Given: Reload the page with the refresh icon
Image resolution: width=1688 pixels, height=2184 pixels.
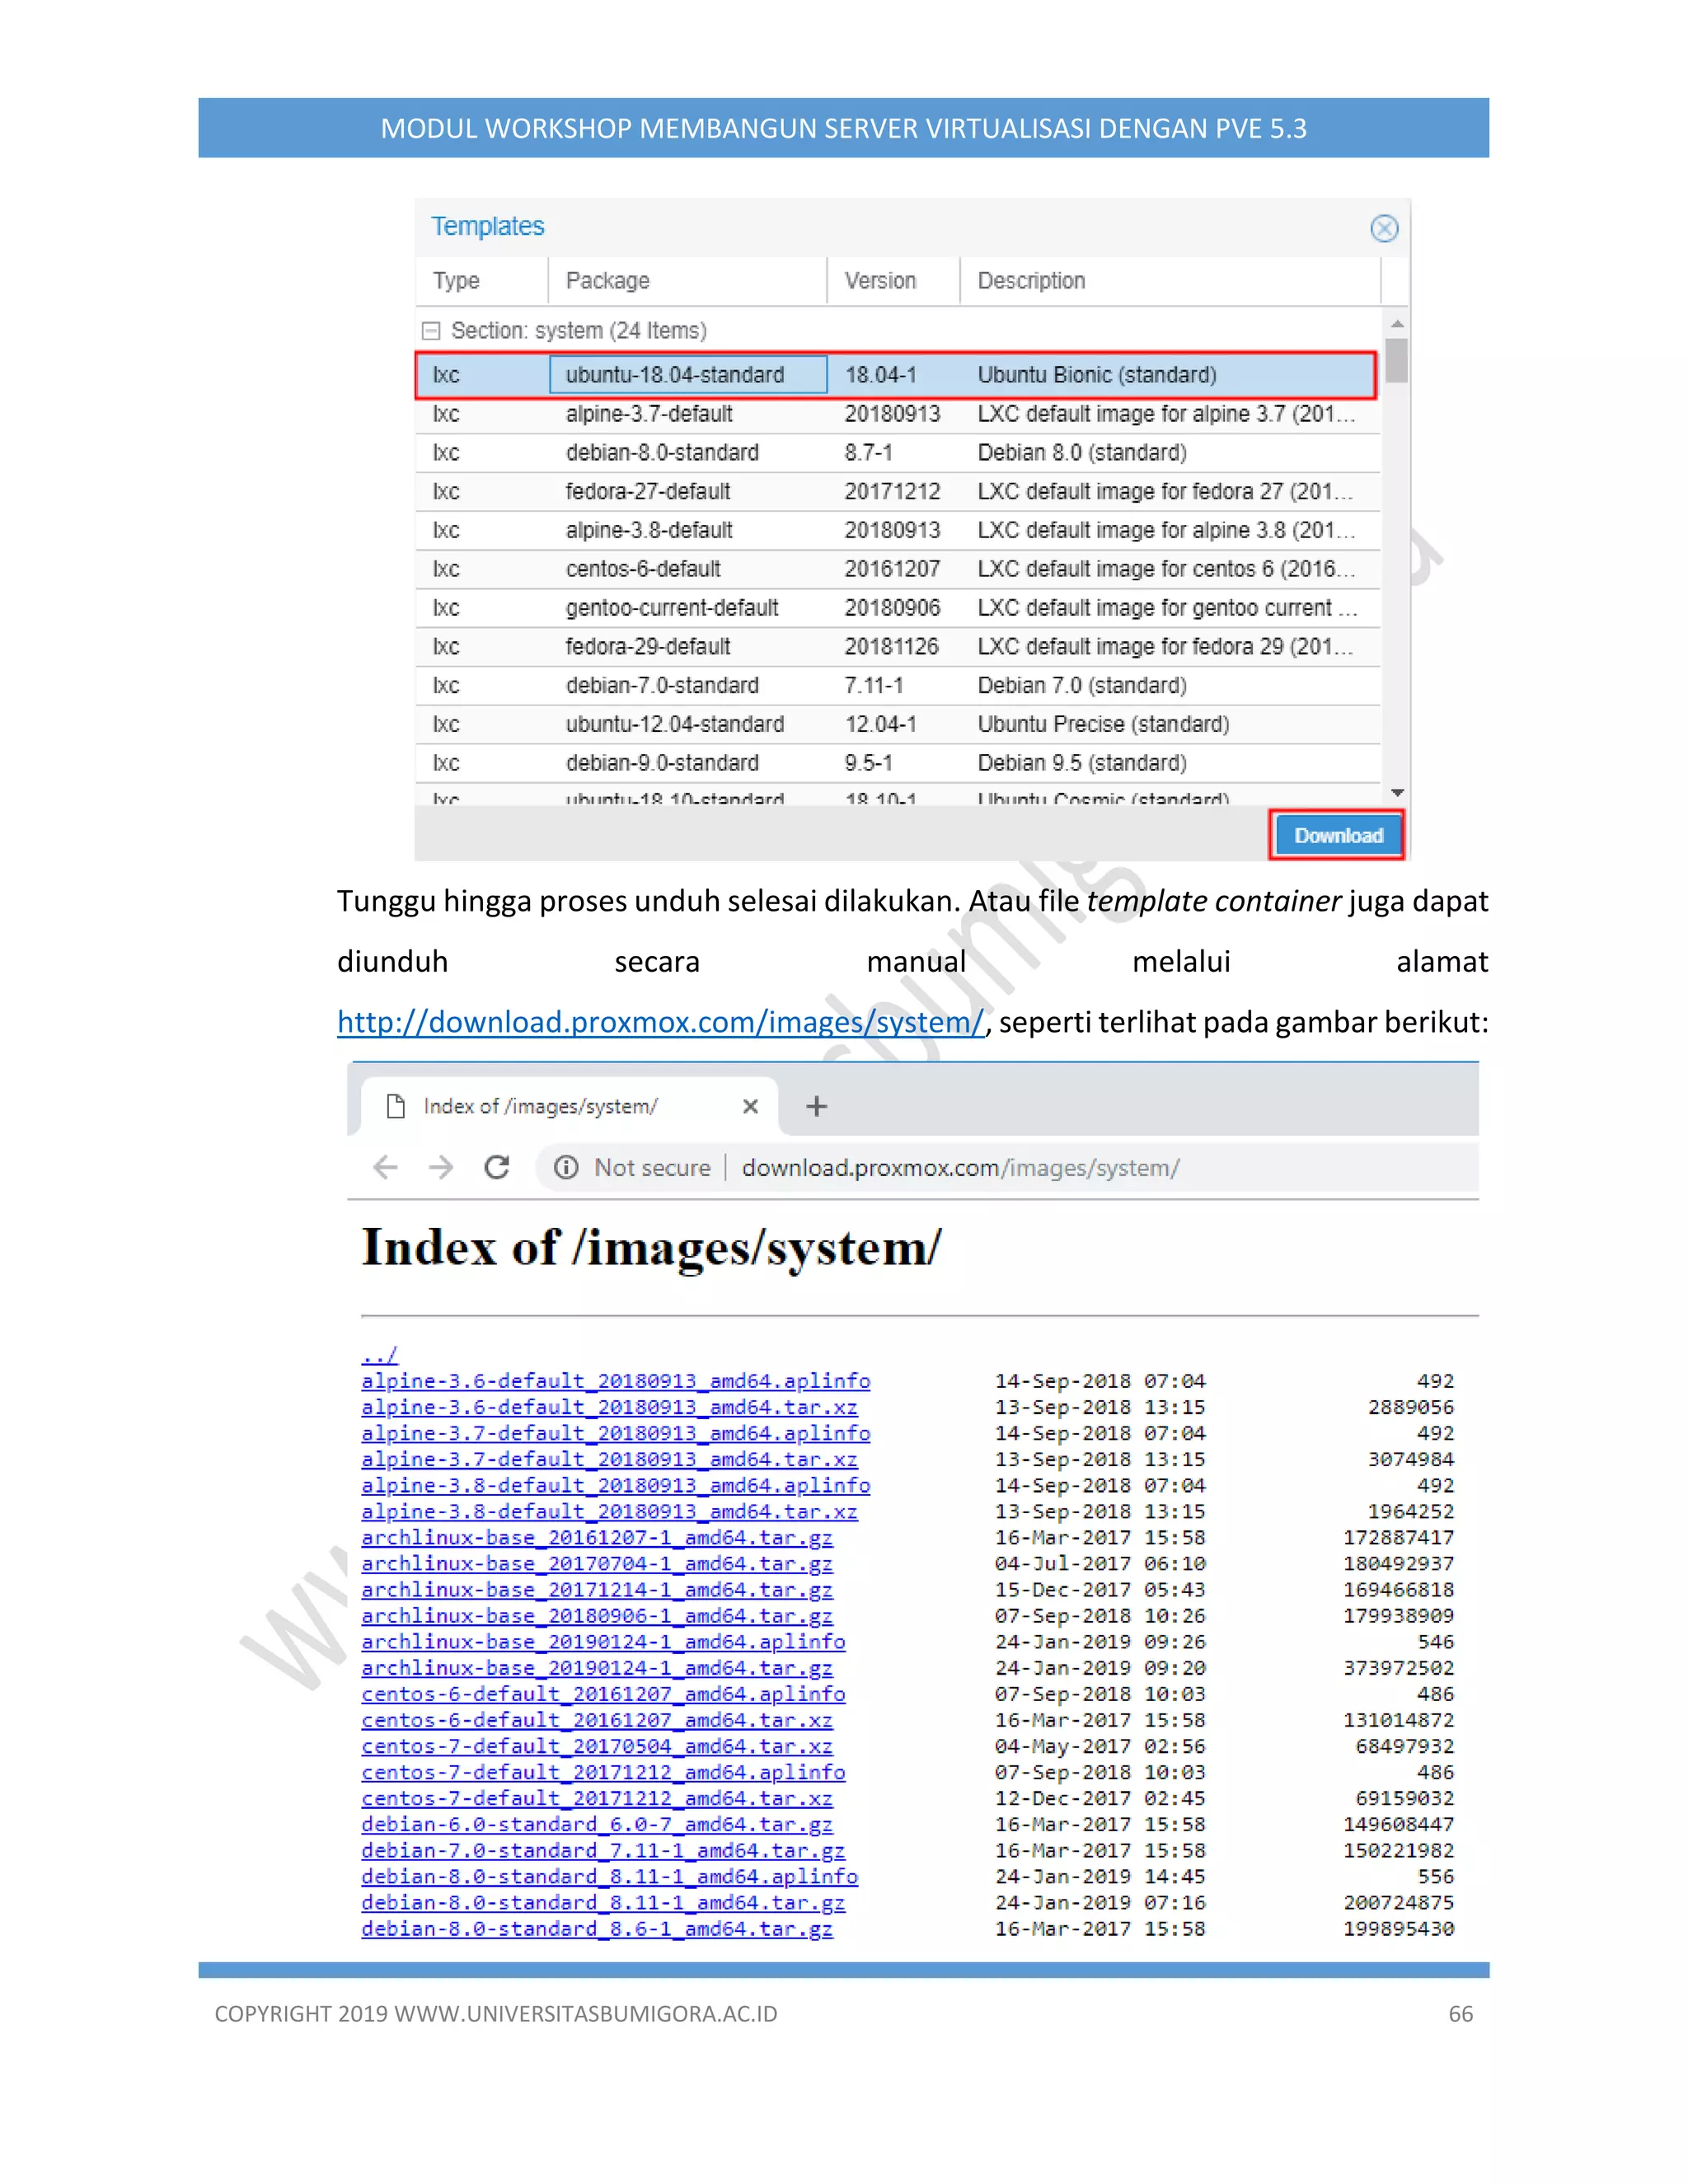Looking at the screenshot, I should [497, 1167].
